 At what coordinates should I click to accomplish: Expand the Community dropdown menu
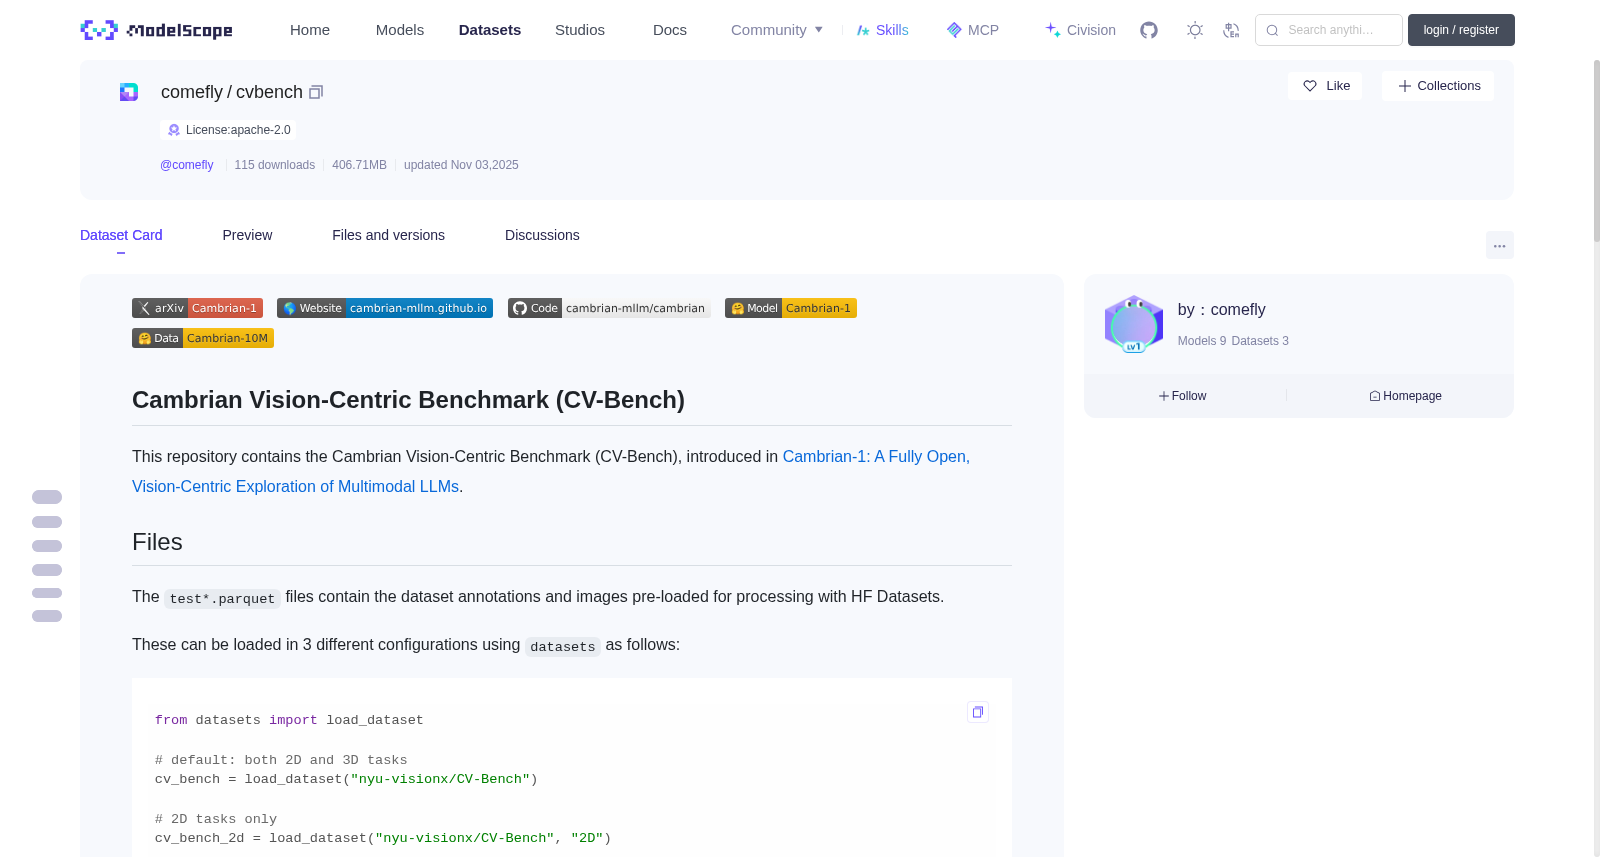coord(777,30)
